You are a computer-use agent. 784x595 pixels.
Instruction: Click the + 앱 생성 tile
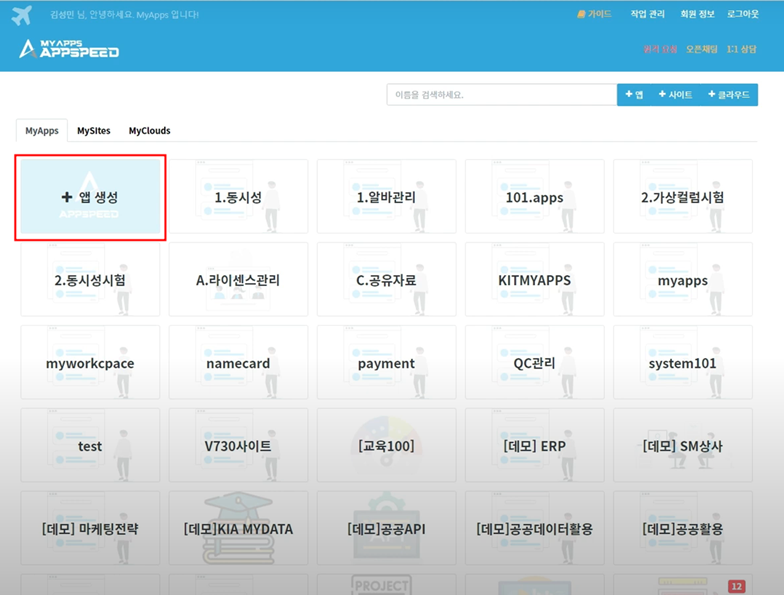(x=90, y=196)
